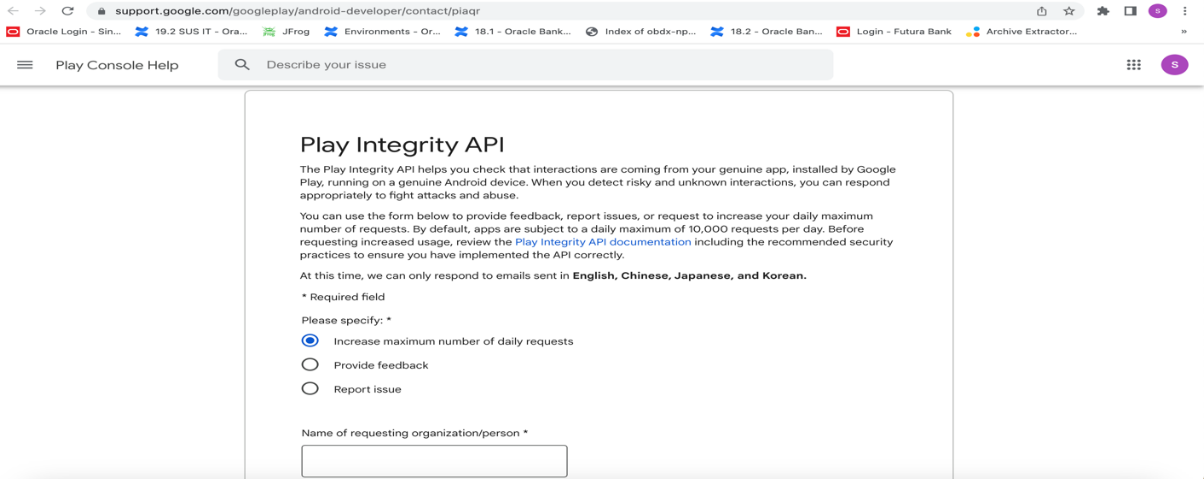This screenshot has width=1204, height=479.
Task: Reload the page with browser refresh
Action: 67,11
